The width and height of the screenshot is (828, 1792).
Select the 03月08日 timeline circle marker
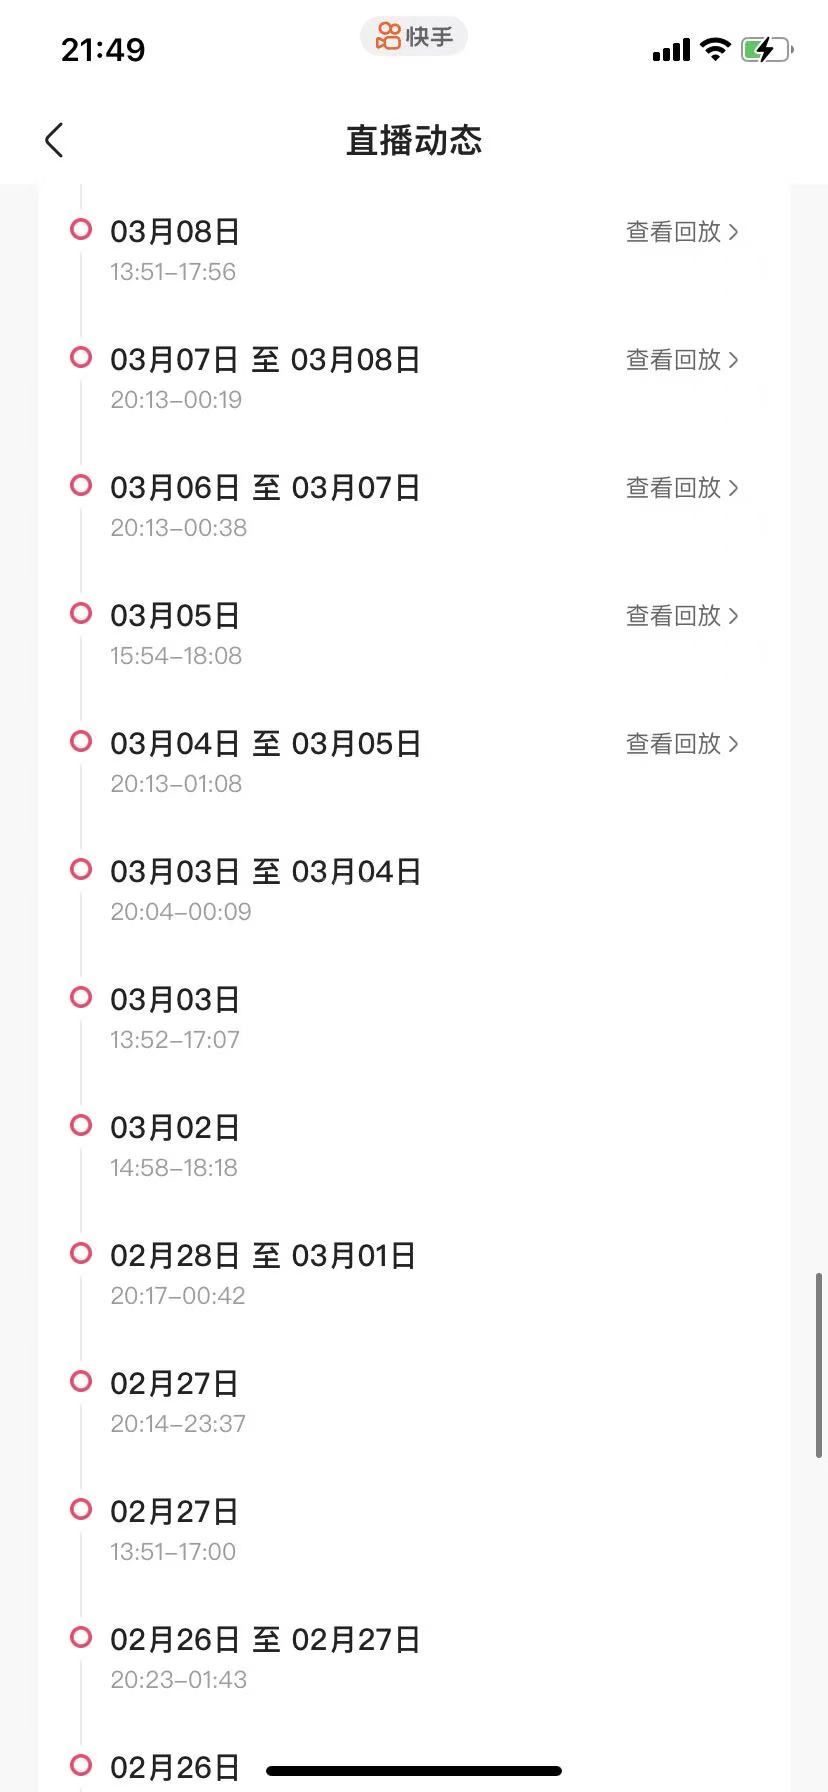pyautogui.click(x=81, y=229)
